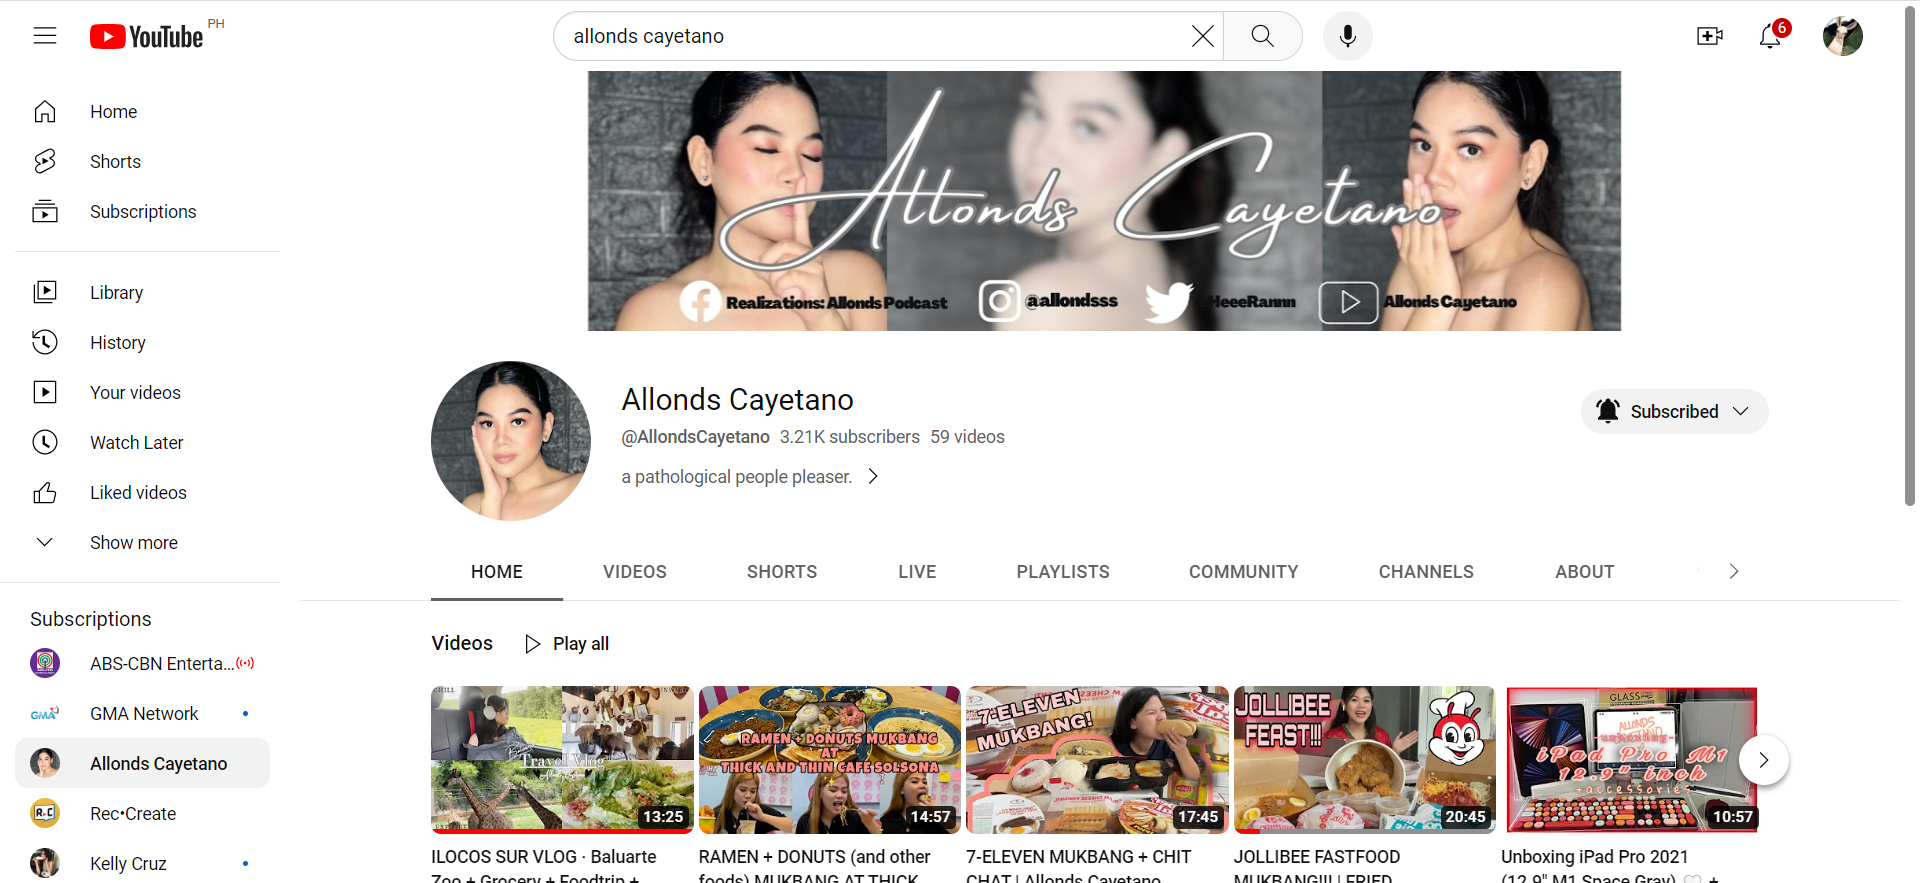The width and height of the screenshot is (1920, 883).
Task: Click the Watch Later clock icon
Action: 45,442
